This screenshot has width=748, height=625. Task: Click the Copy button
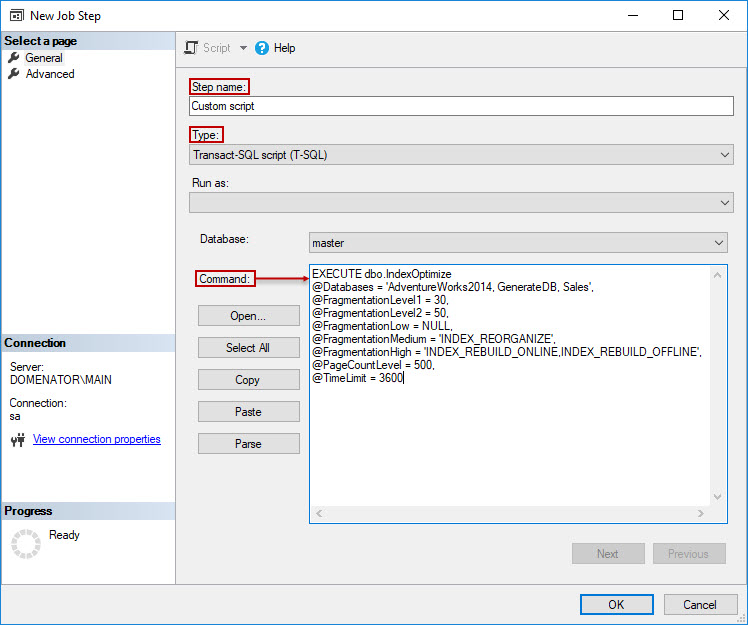coord(249,380)
